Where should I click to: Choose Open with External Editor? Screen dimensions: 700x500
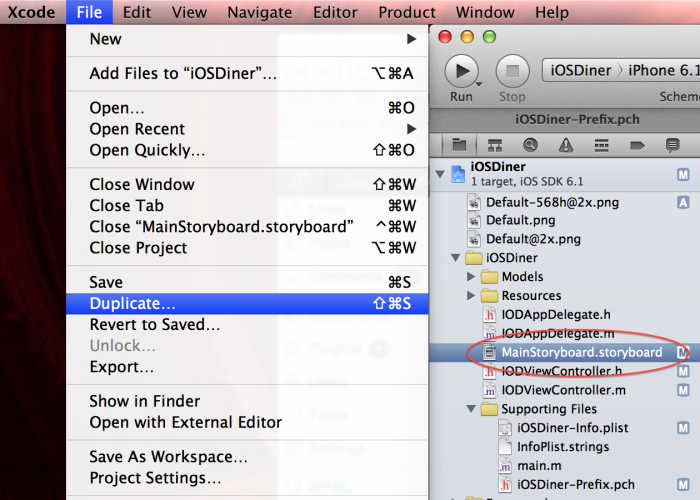click(247, 423)
